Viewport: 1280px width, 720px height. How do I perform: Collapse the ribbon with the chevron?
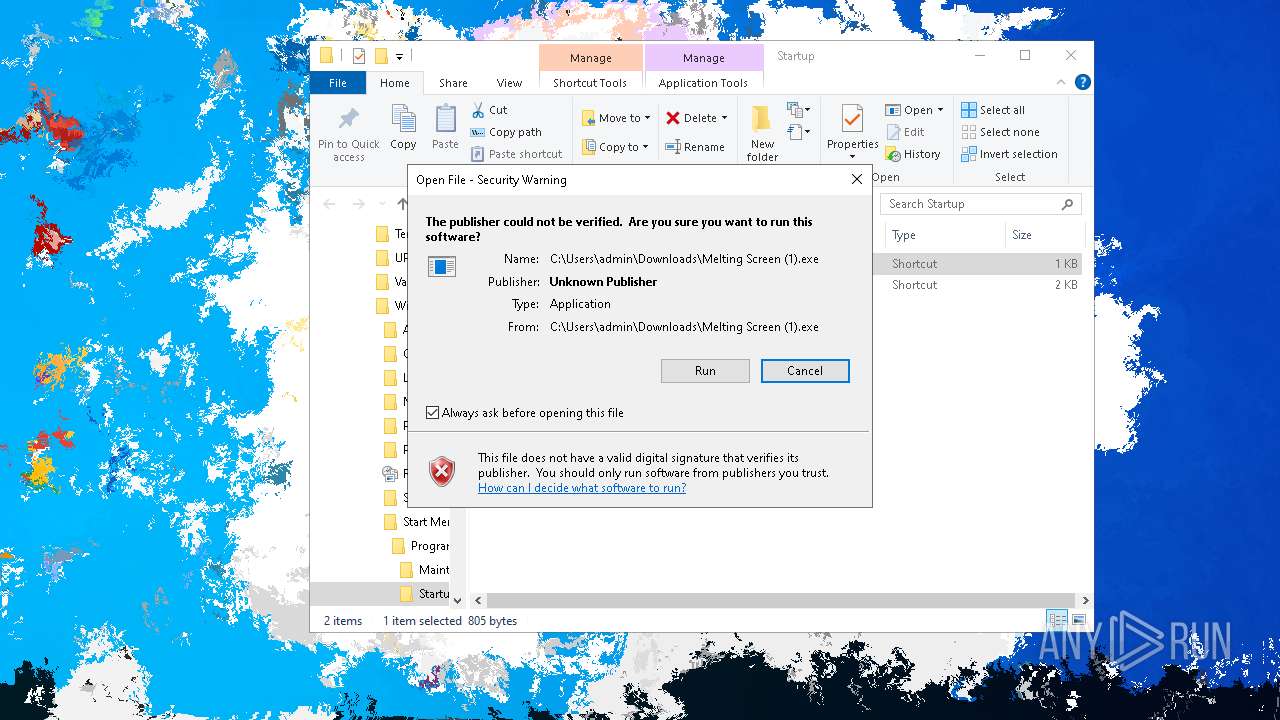[x=1061, y=83]
